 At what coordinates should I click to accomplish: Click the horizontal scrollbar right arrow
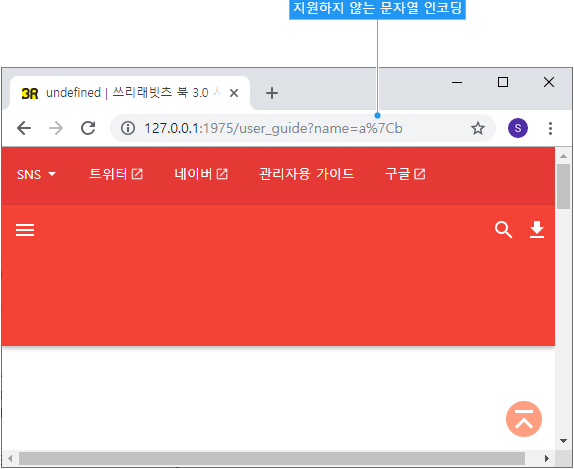click(547, 458)
